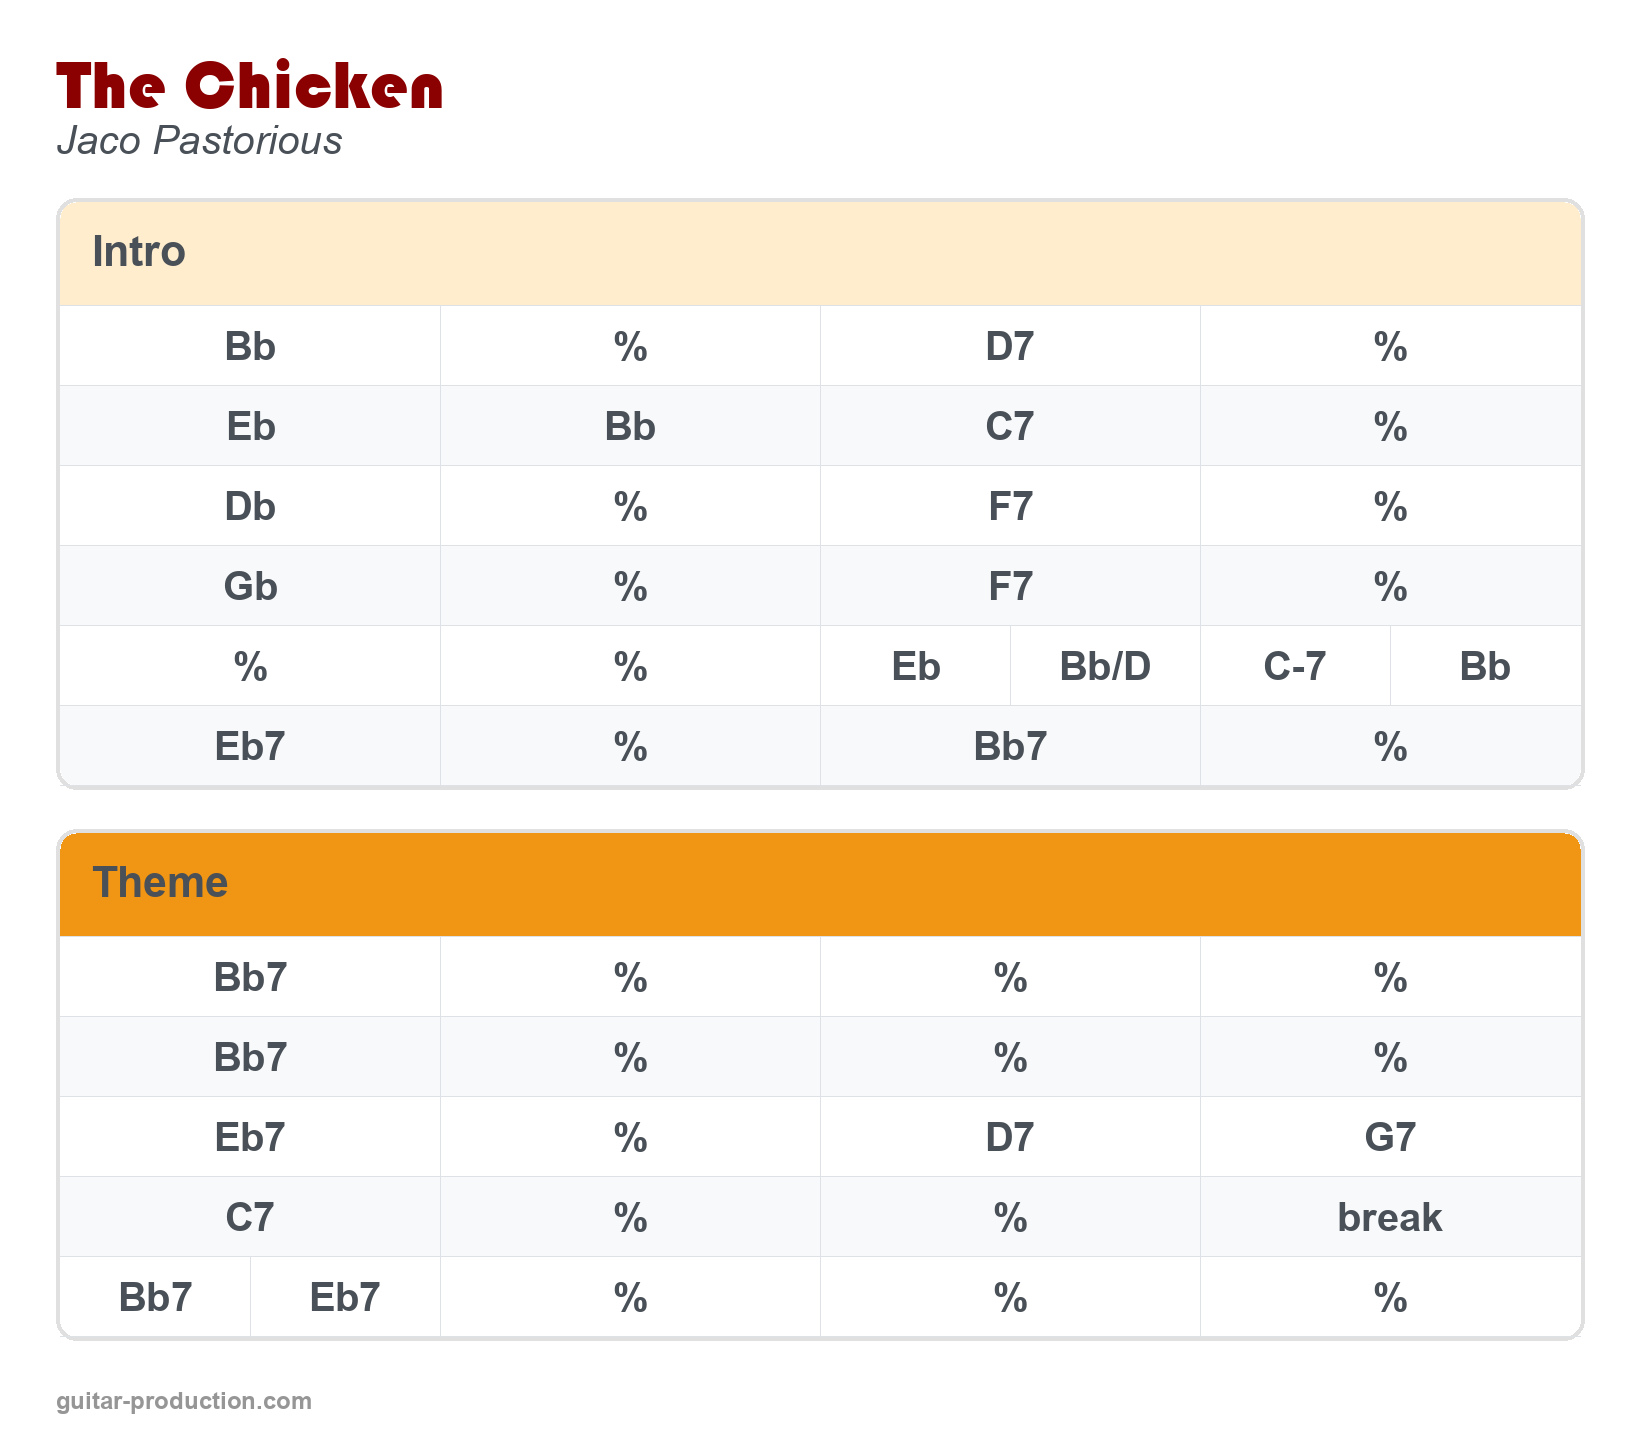Click the Eb7 chord in Intro section
This screenshot has width=1640, height=1438.
[x=250, y=747]
